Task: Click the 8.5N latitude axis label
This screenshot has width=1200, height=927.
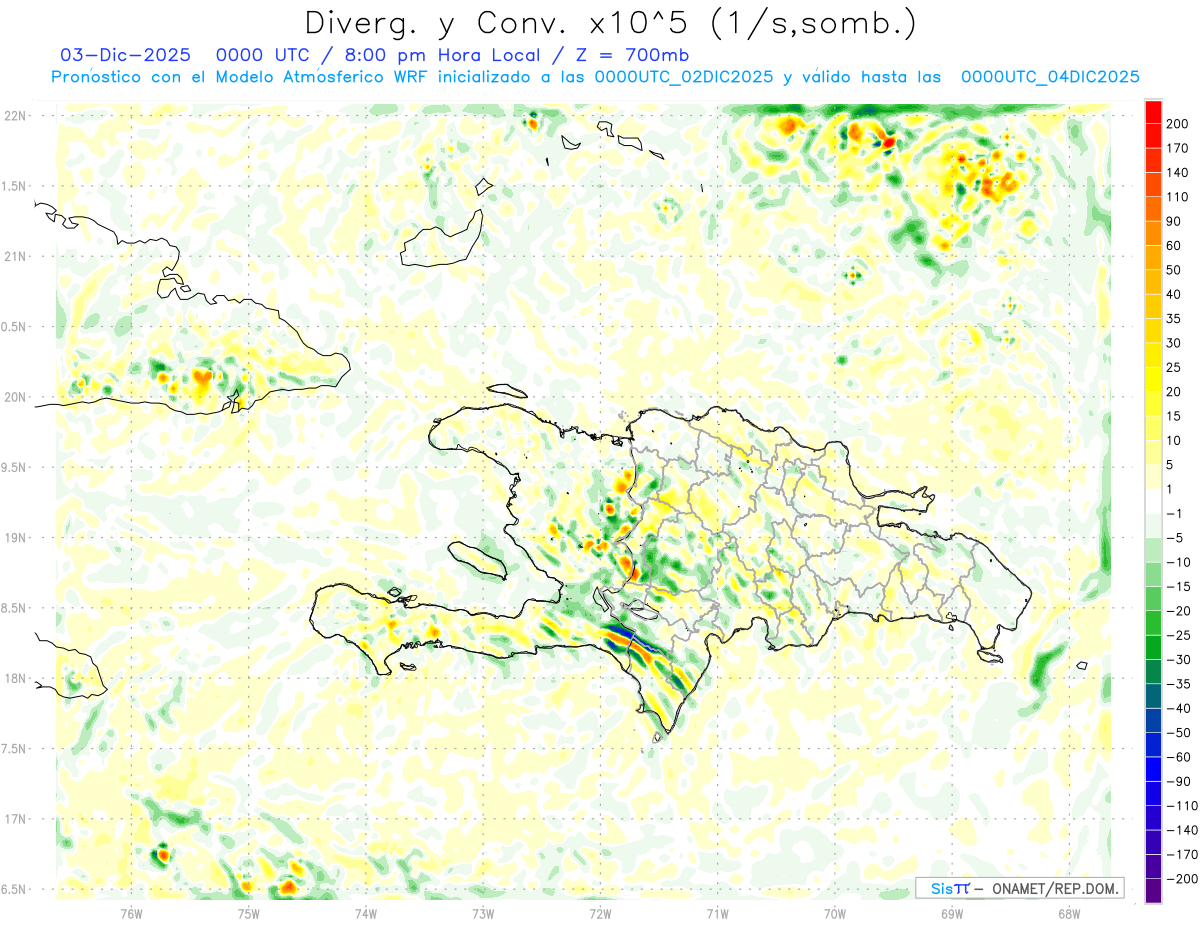Action: pyautogui.click(x=15, y=608)
